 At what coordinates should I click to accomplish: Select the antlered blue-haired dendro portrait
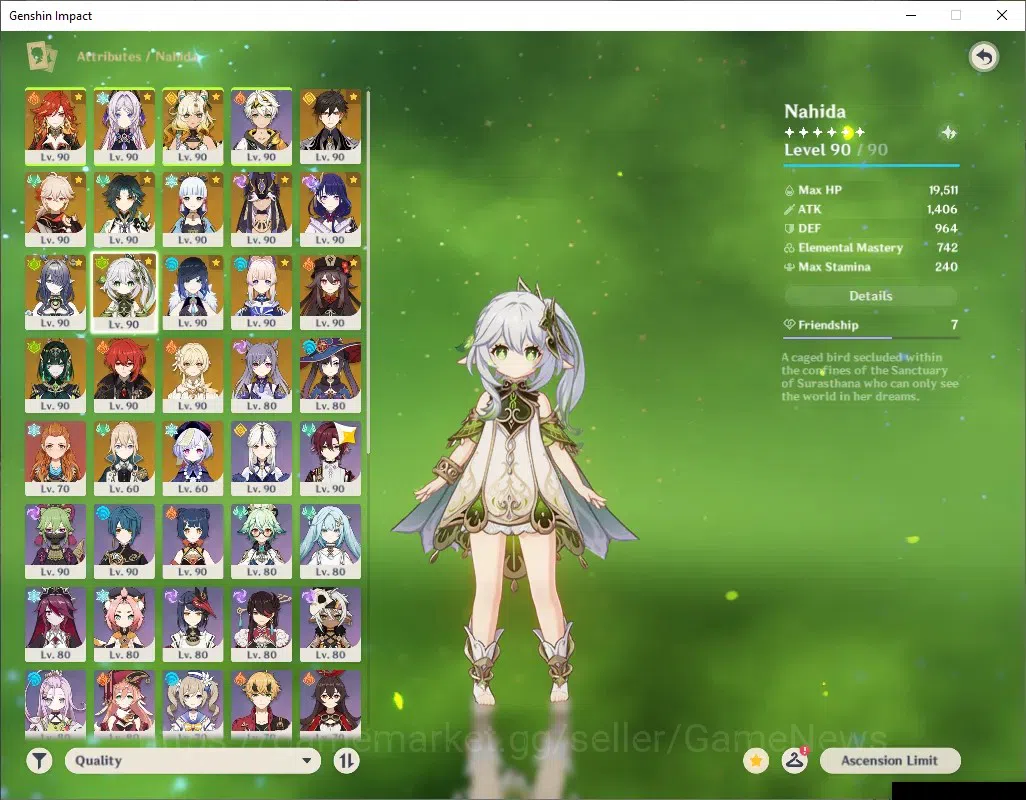click(56, 292)
